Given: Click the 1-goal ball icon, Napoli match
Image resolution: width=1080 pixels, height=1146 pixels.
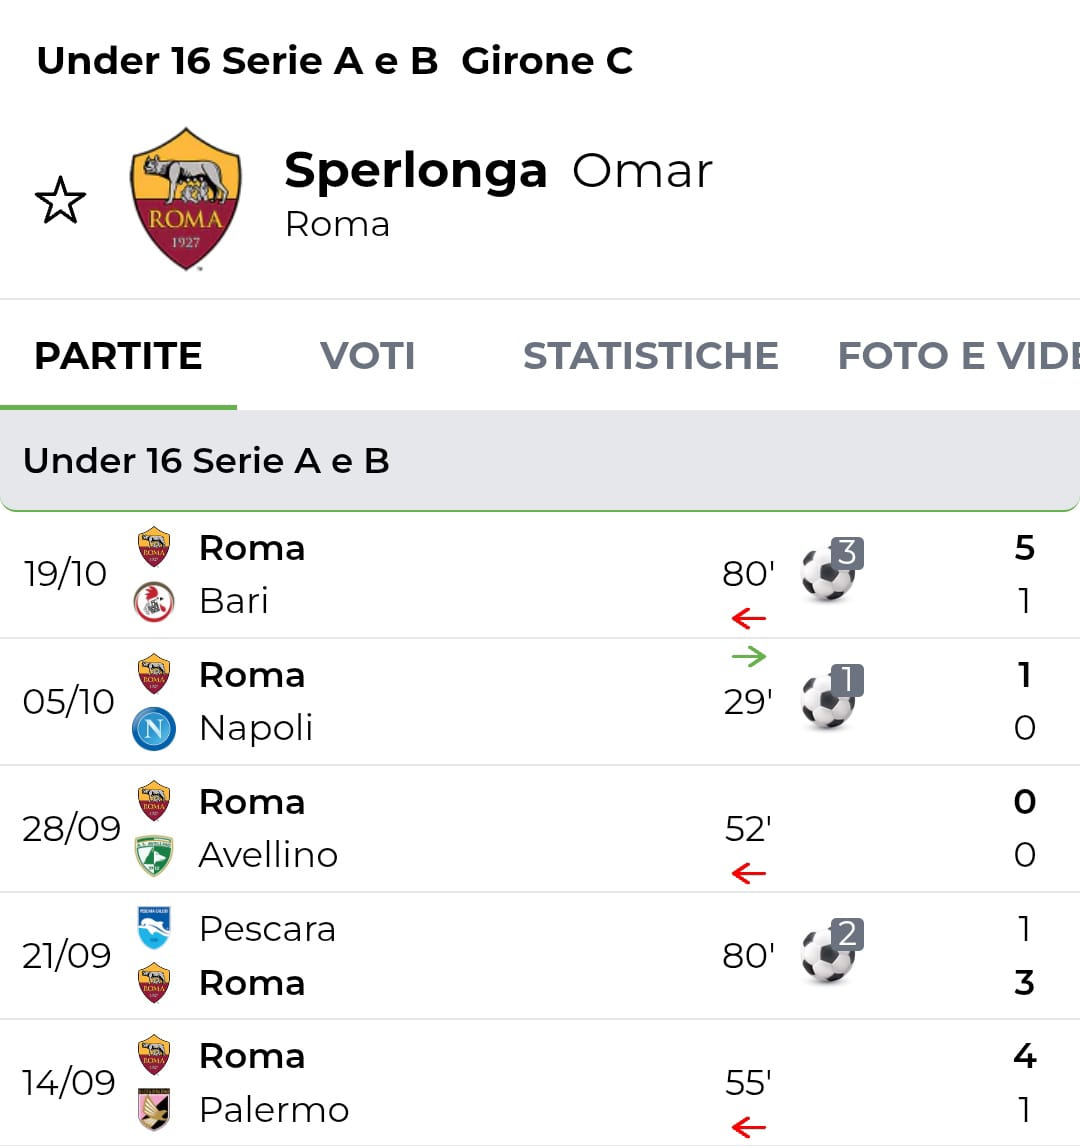Looking at the screenshot, I should 829,701.
